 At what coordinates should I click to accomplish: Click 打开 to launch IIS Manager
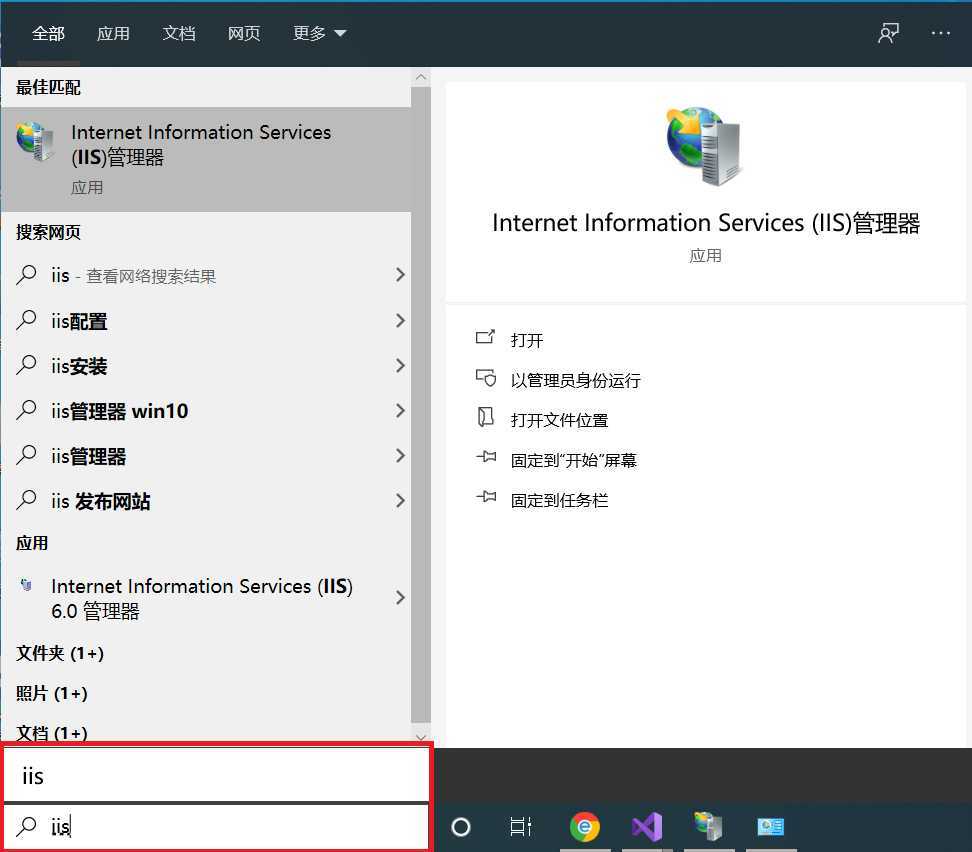tap(527, 340)
